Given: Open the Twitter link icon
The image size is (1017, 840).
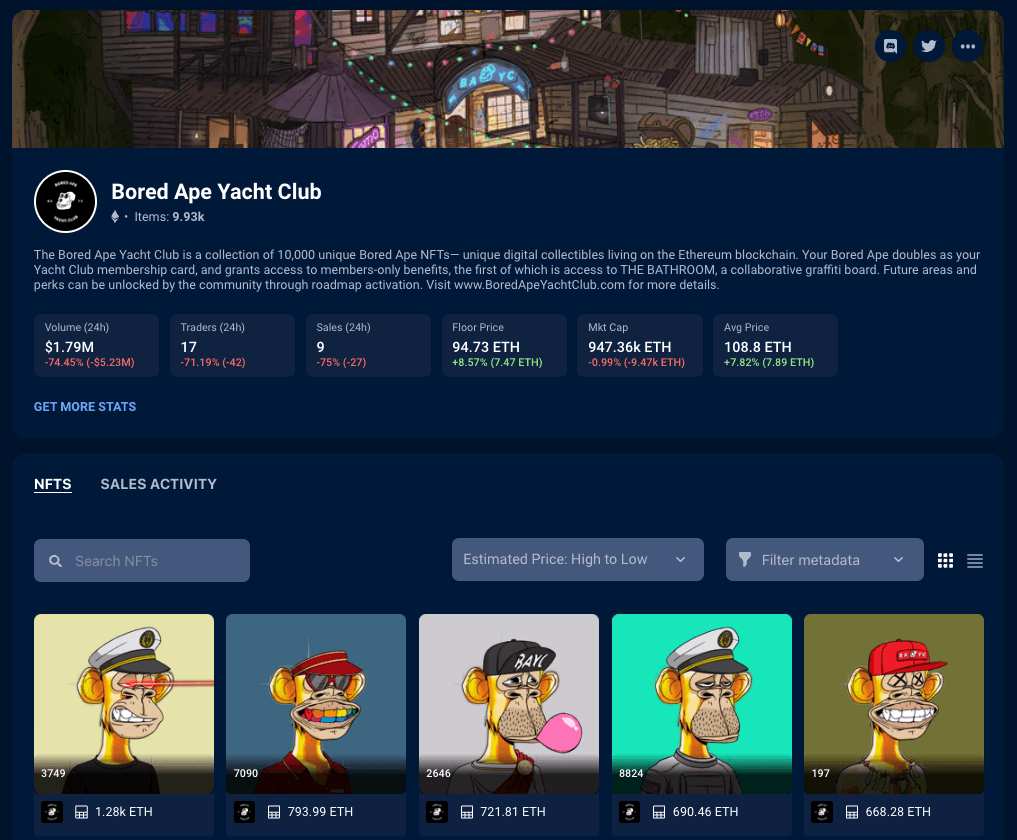Looking at the screenshot, I should [x=929, y=46].
